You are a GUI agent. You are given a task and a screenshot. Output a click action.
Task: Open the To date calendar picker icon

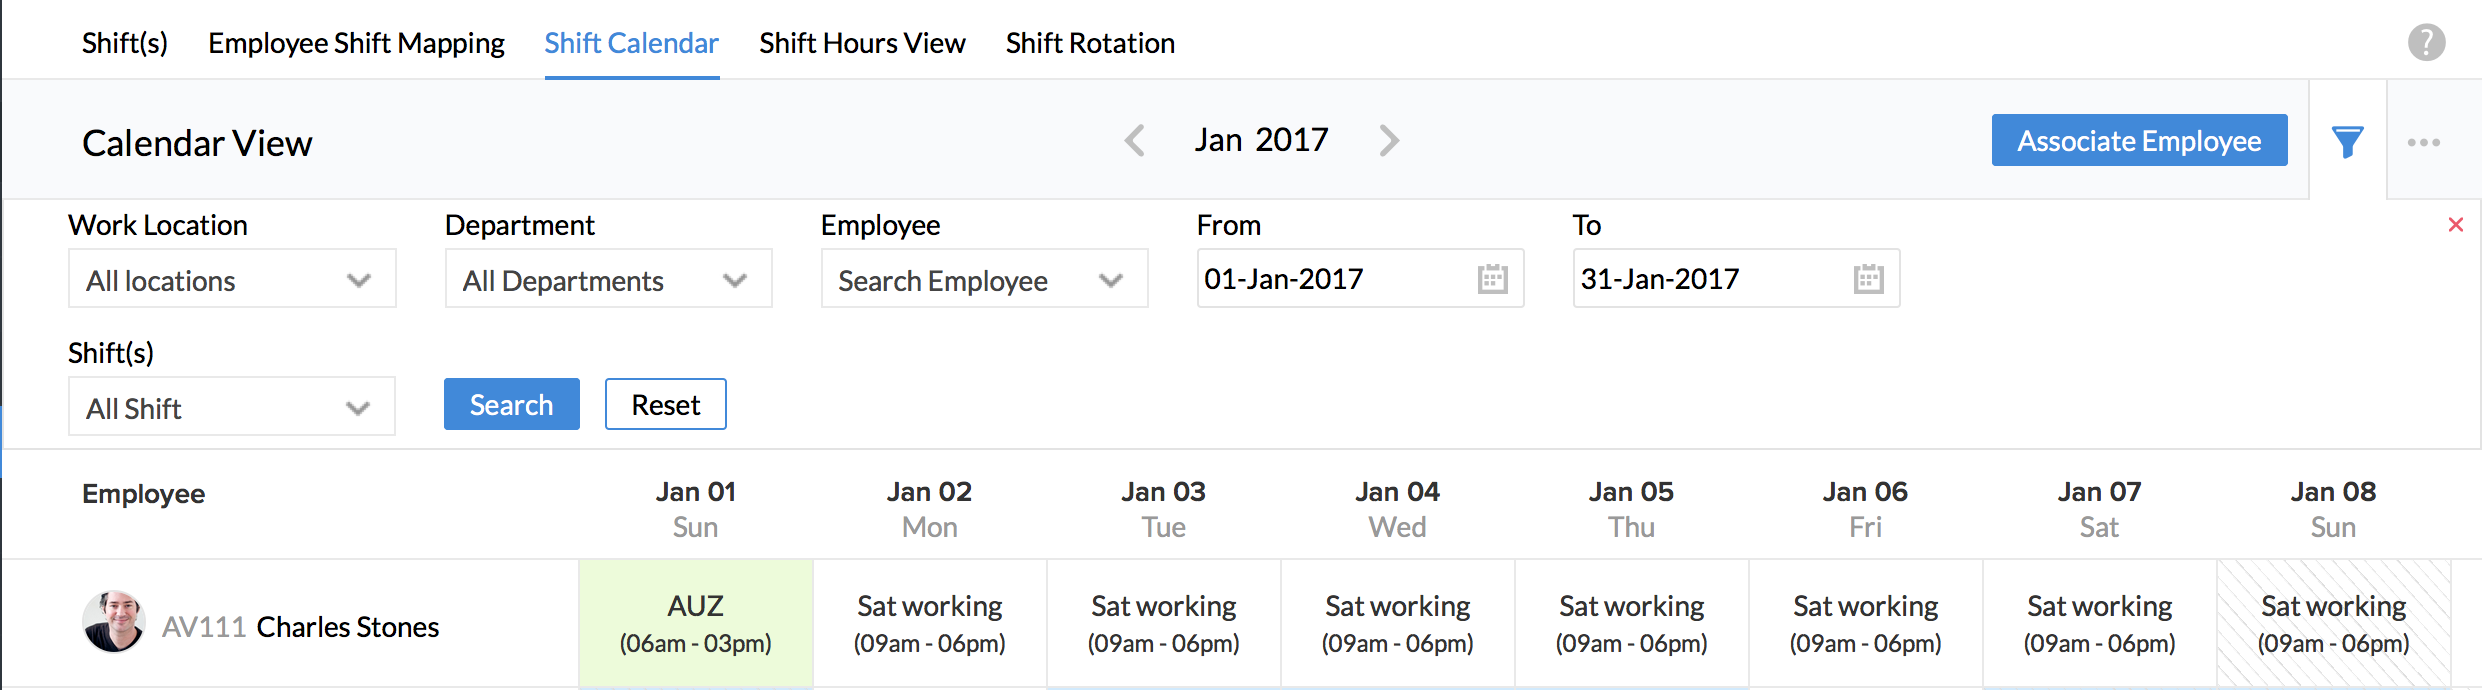[x=1868, y=279]
